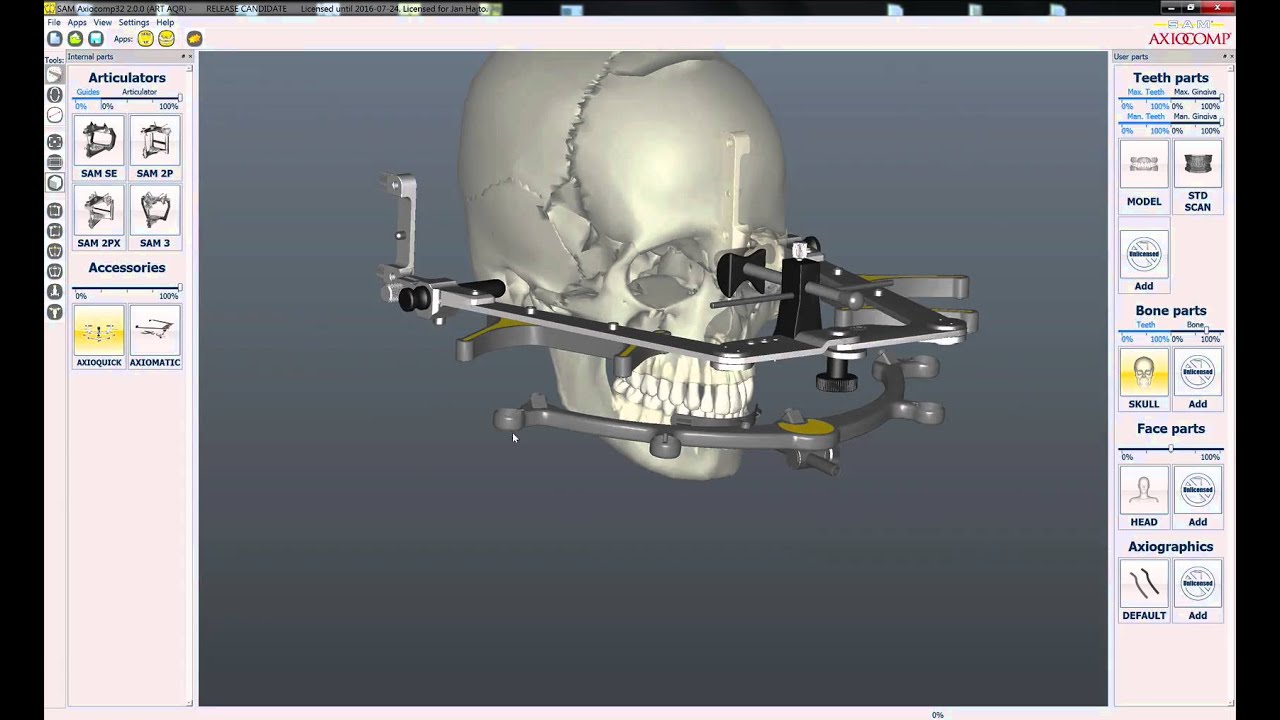Select the striped fifth Tools strip icon
The image size is (1280, 720).
(x=55, y=162)
